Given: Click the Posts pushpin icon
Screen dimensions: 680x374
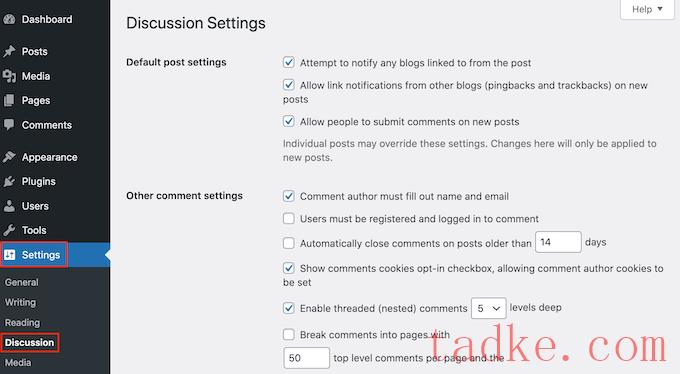Looking at the screenshot, I should point(9,51).
